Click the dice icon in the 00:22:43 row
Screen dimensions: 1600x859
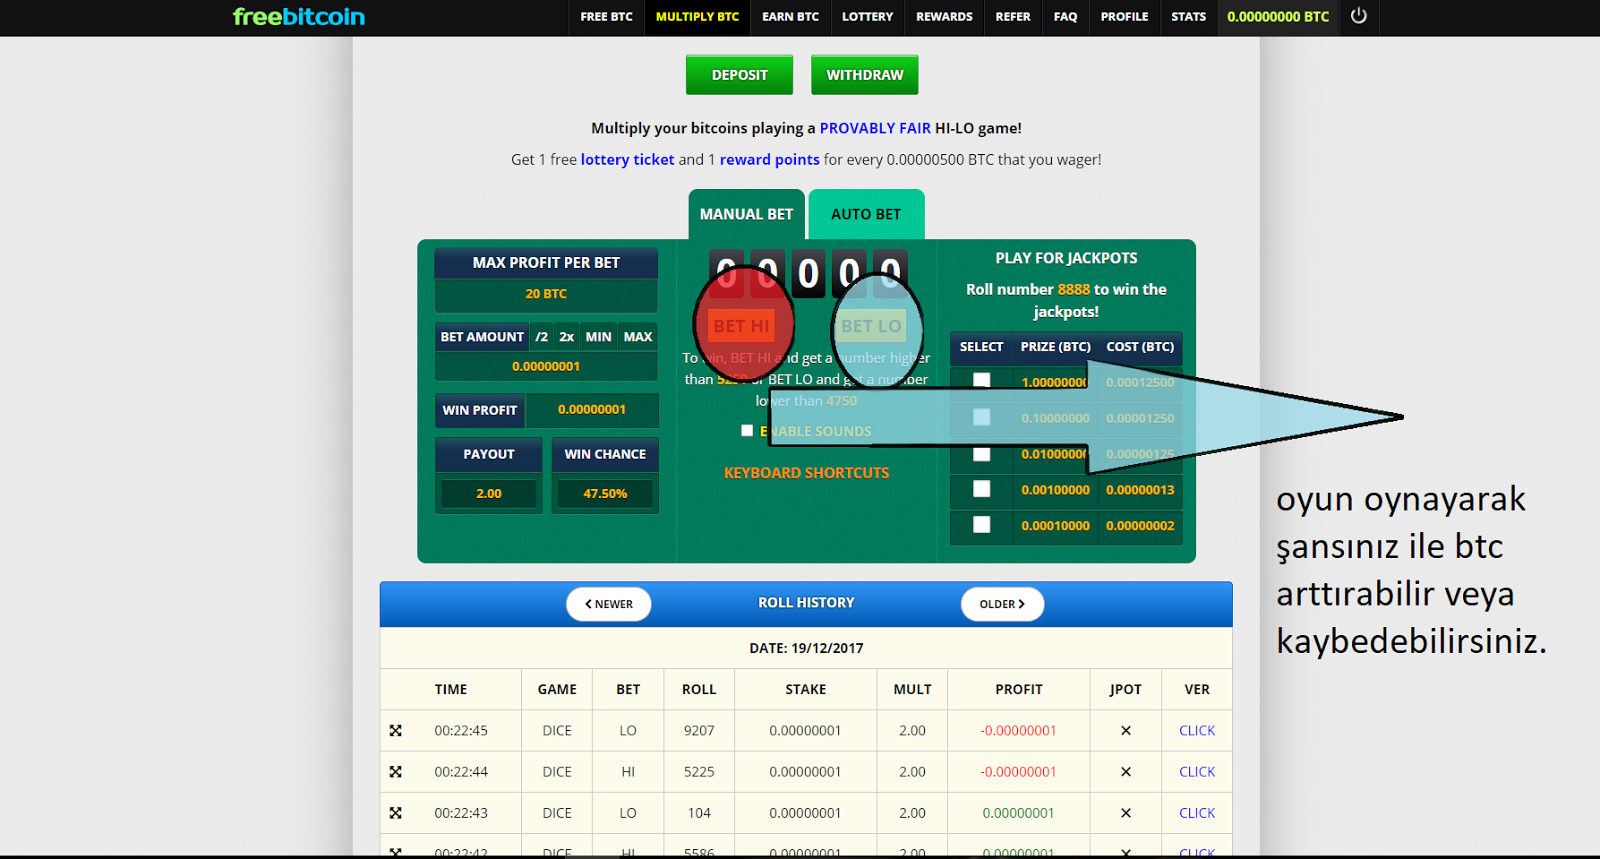point(396,813)
